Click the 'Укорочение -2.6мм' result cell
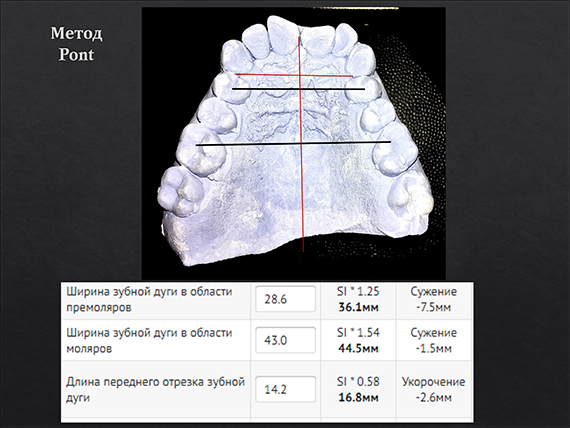Viewport: 570px width, 428px height. (x=434, y=389)
